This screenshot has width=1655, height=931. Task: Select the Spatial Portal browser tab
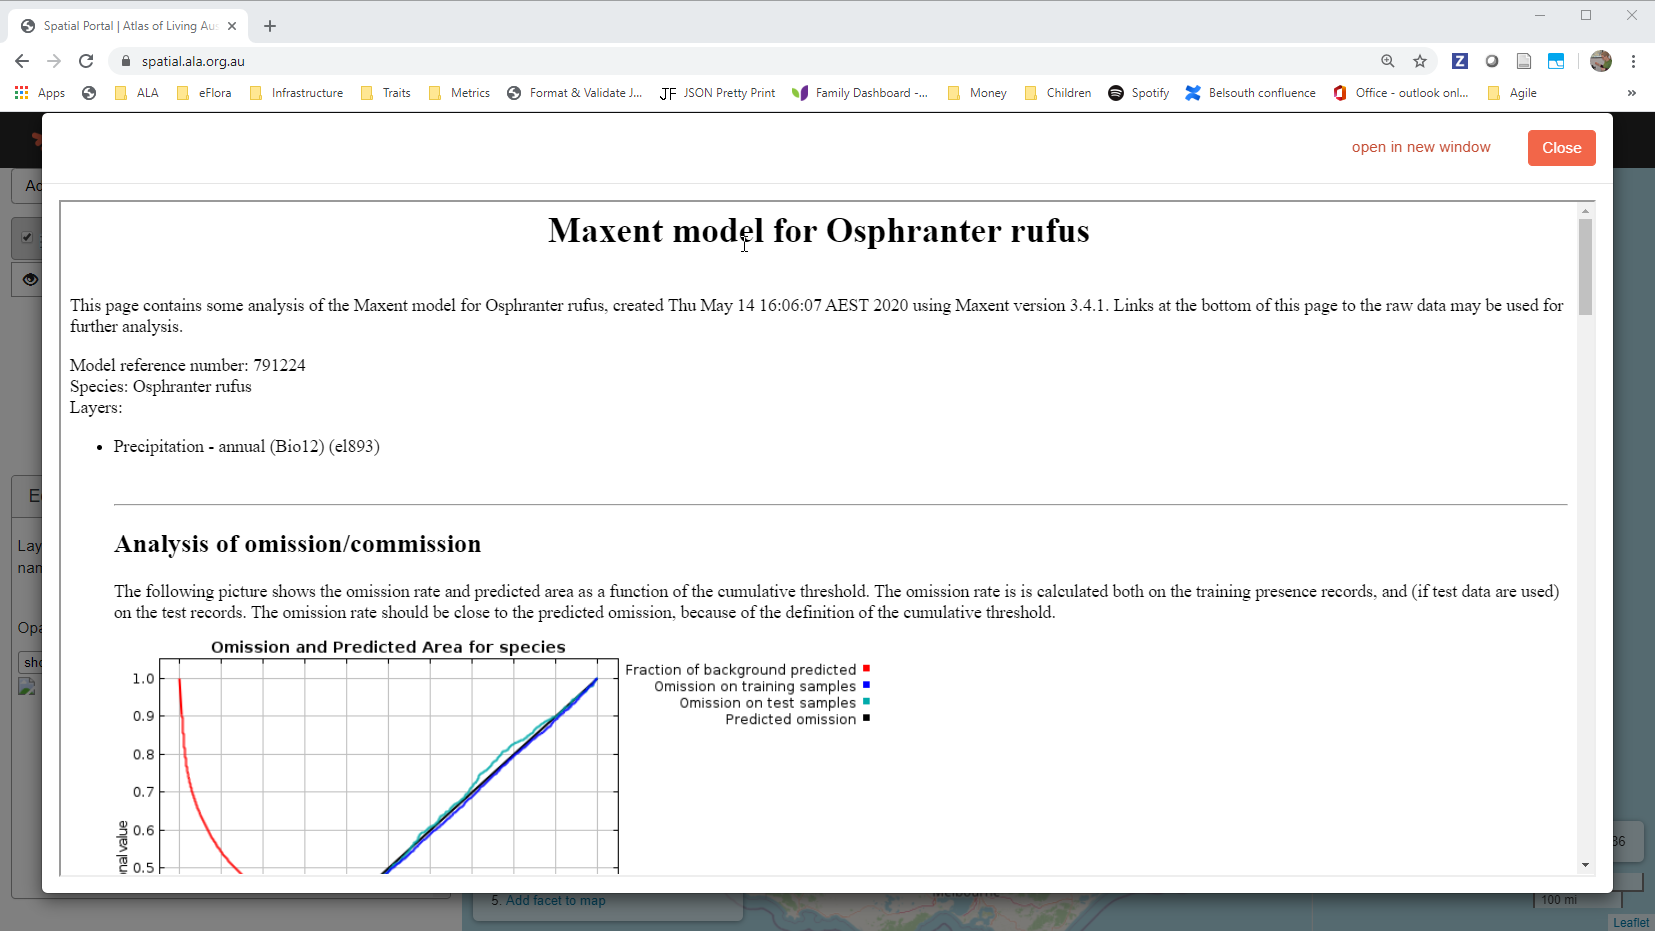[x=130, y=26]
